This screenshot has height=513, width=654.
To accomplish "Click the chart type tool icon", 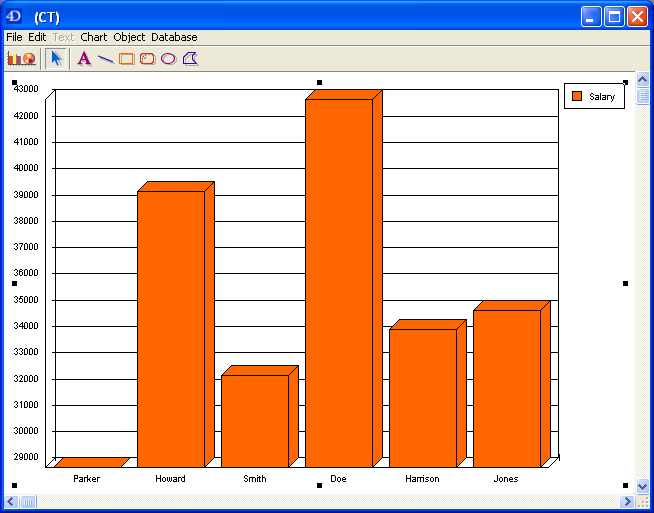I will click(21, 58).
